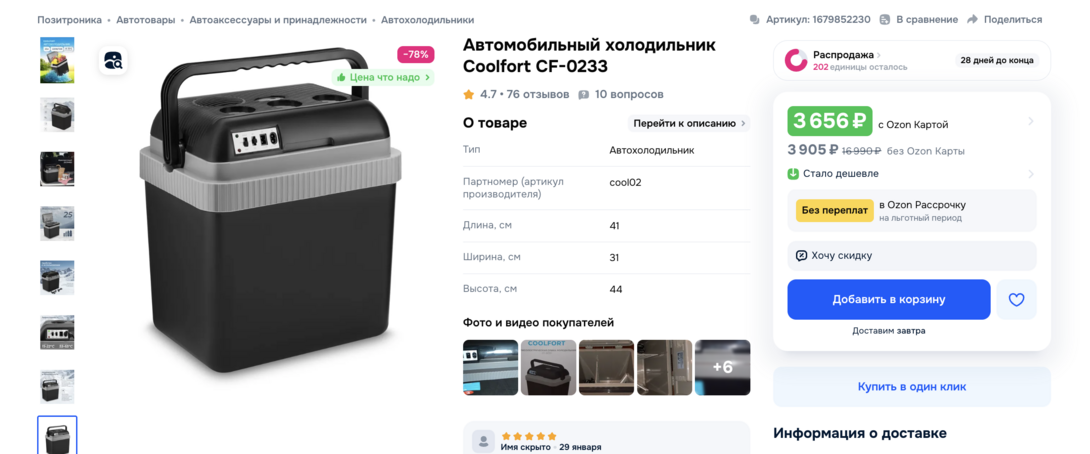Open the Автохолодильники breadcrumb category
Viewport: 1090px width, 454px height.
(x=428, y=19)
